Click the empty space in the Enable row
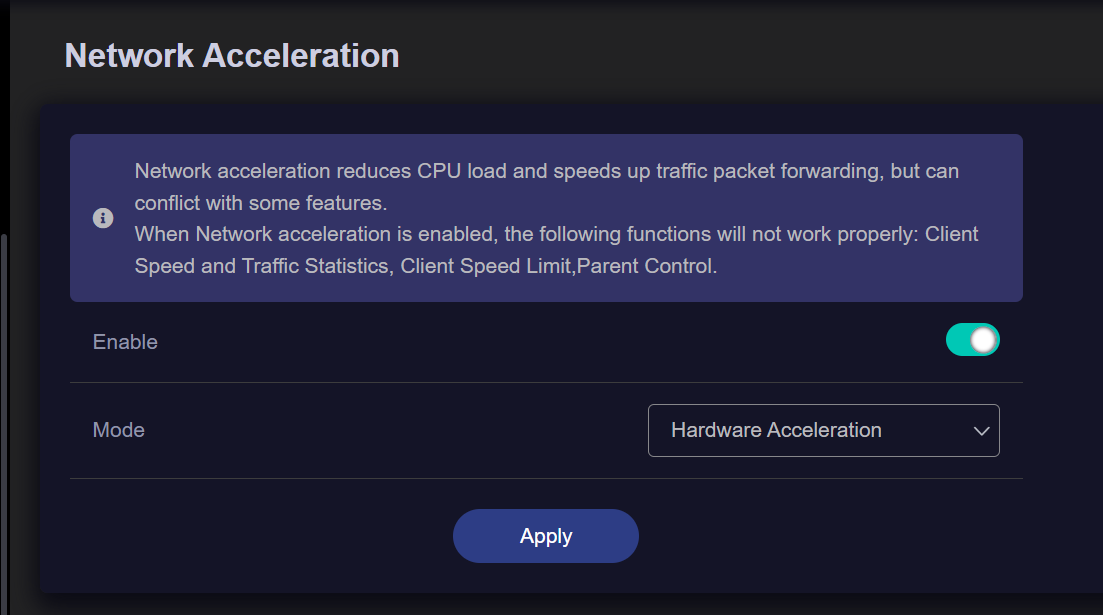Screen dimensions: 1103x615 550,342
